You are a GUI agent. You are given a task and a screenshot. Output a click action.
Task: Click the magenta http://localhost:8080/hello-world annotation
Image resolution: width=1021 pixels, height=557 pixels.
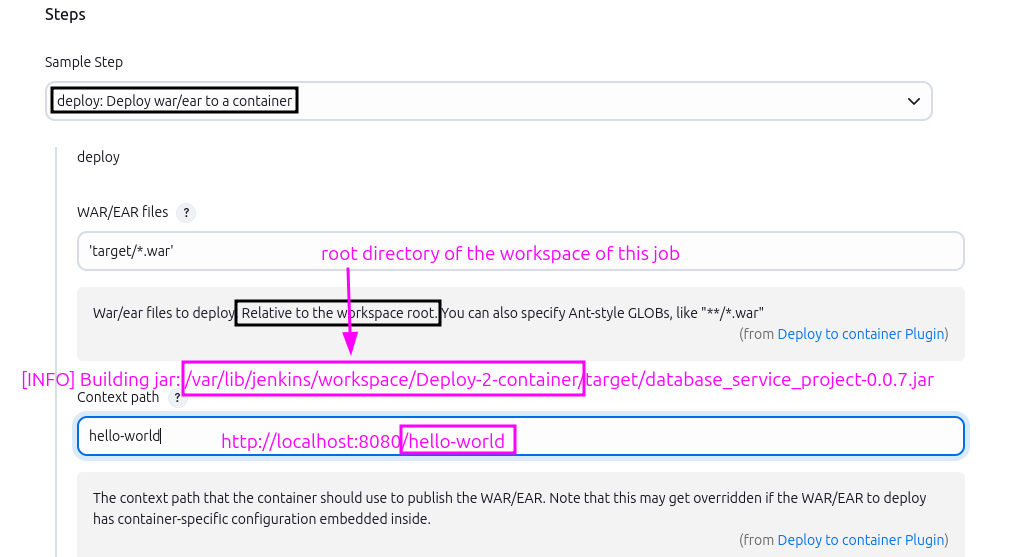point(368,441)
